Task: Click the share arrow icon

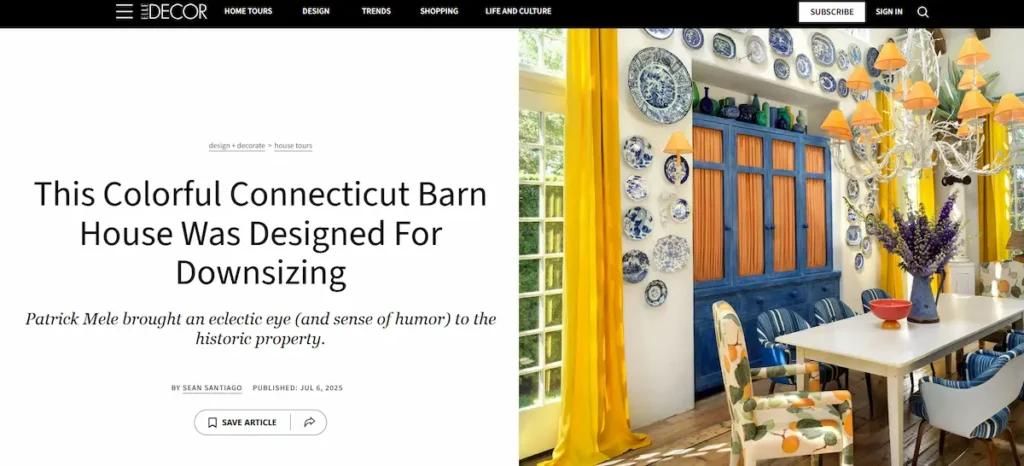Action: point(310,422)
